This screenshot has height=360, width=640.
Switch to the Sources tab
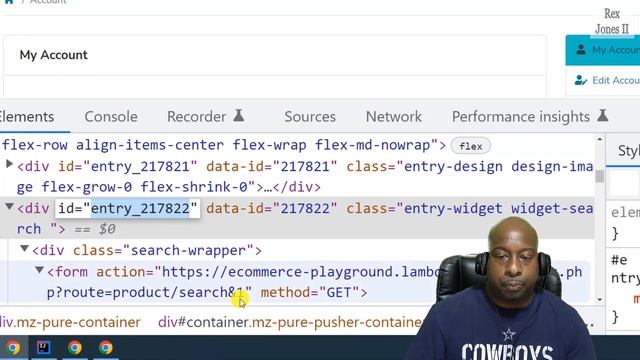pos(310,117)
